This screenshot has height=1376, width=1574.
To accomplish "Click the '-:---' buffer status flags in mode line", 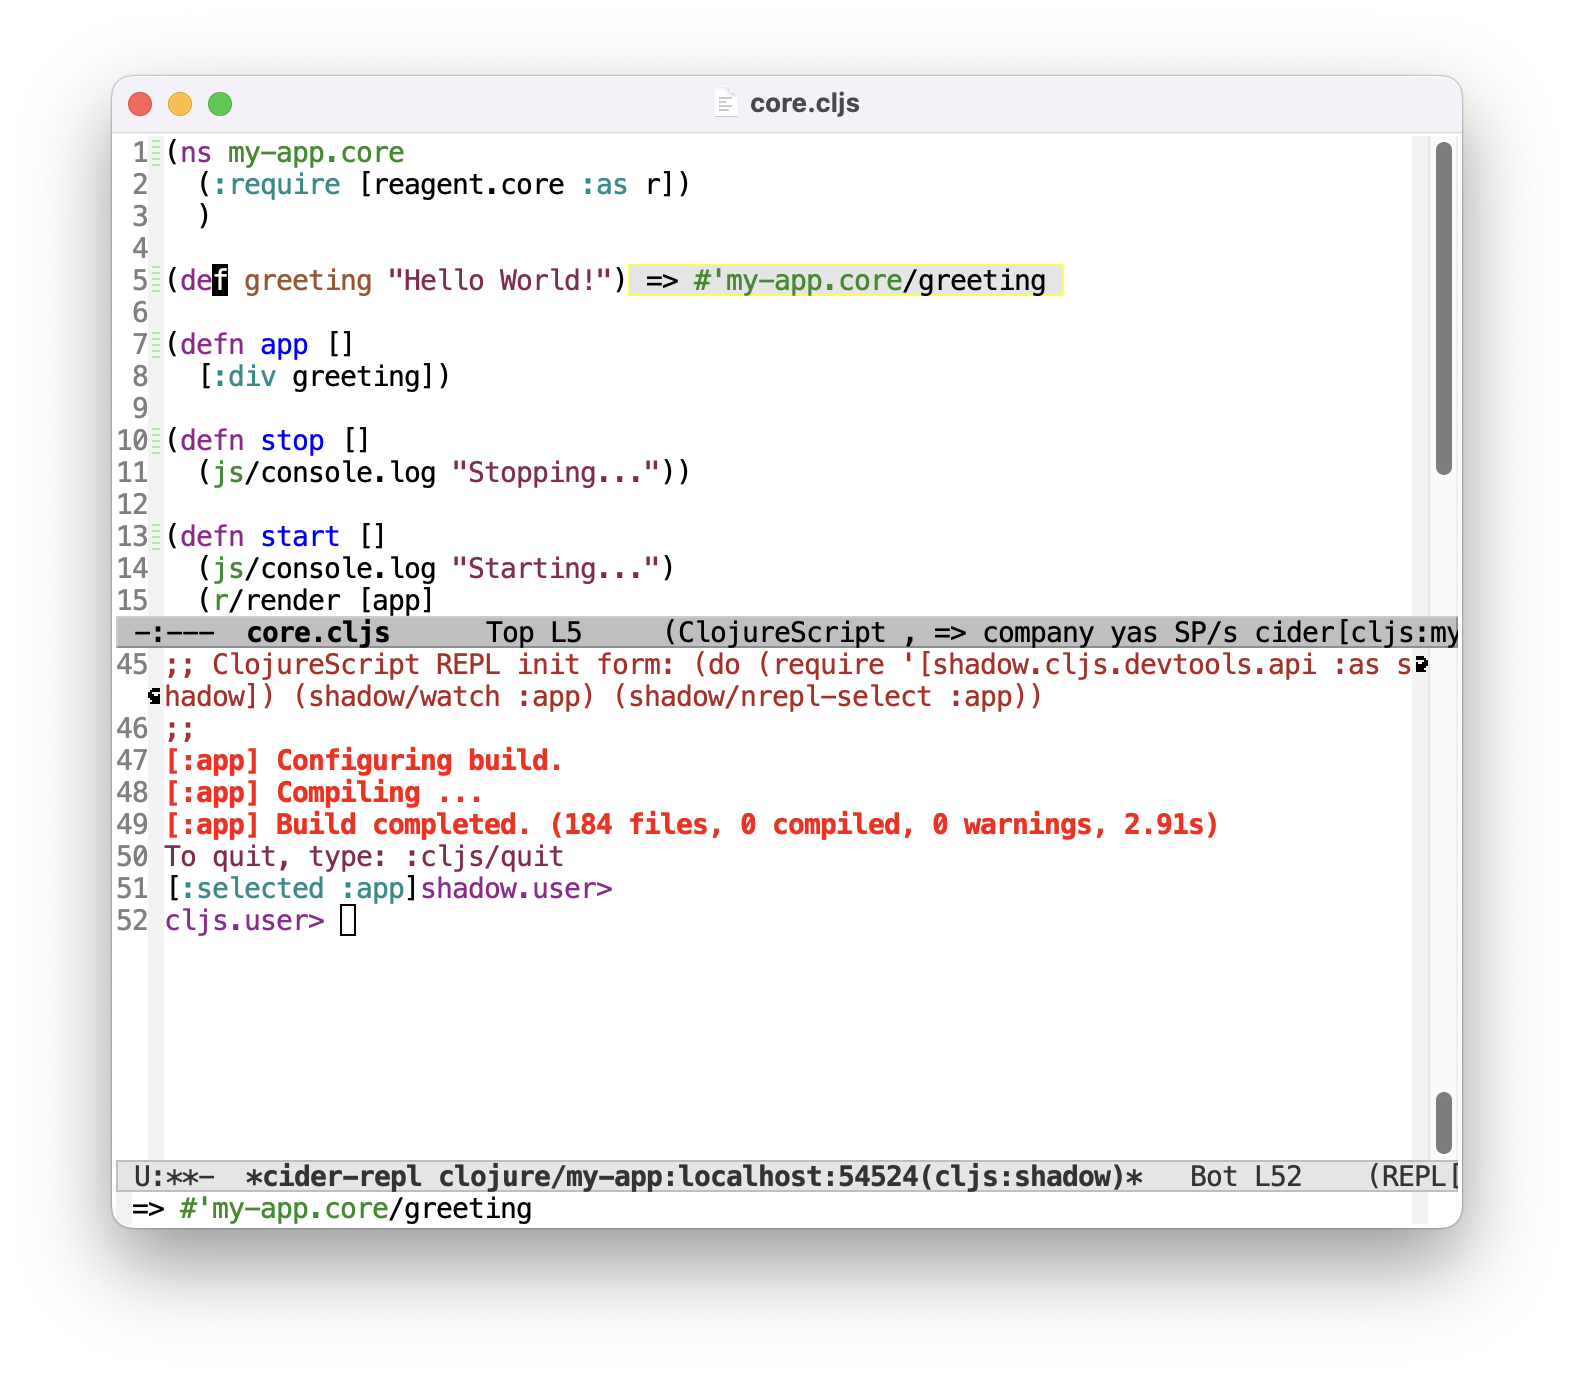I will click(x=174, y=632).
